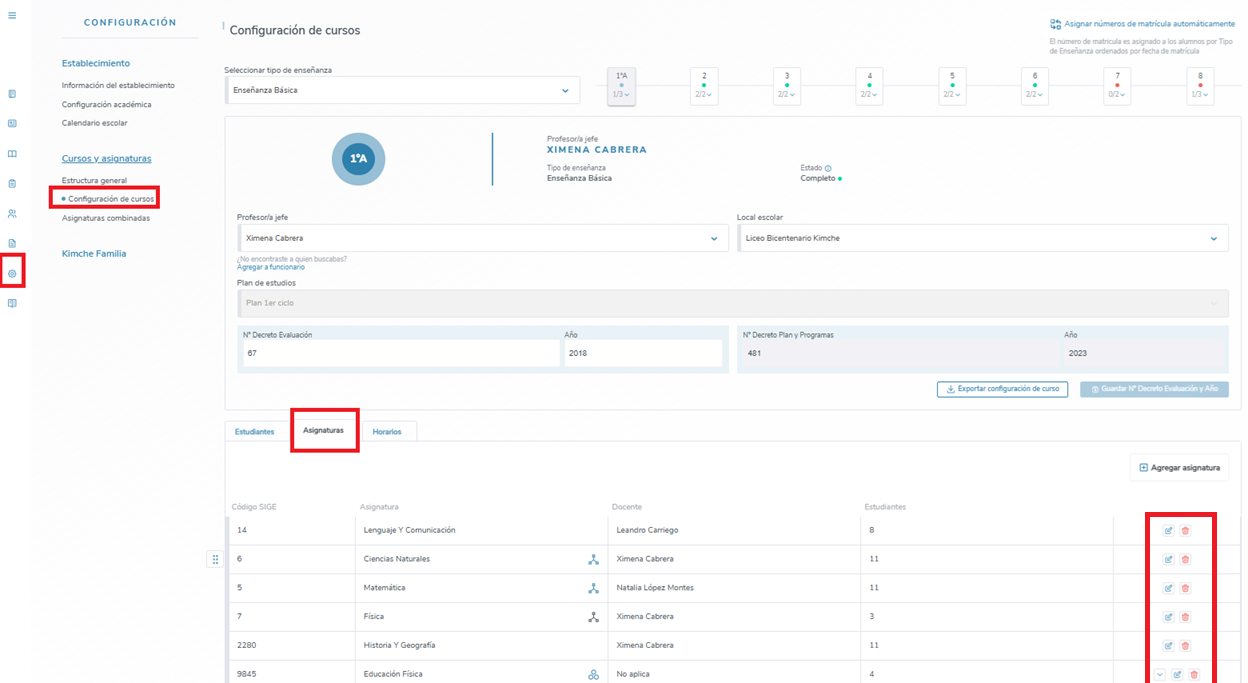Click Exportar configuración de curso button

[x=1002, y=389]
